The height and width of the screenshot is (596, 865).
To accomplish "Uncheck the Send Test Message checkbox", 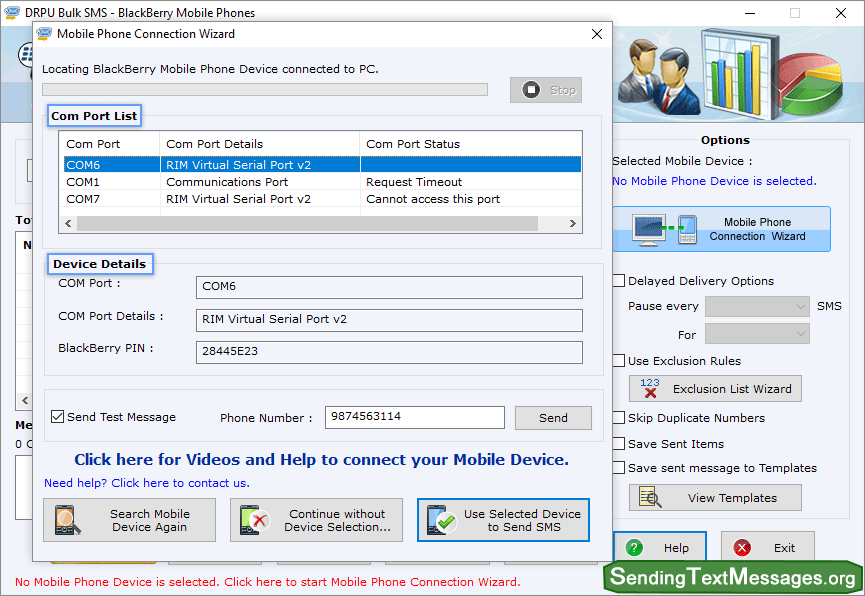I will [57, 417].
